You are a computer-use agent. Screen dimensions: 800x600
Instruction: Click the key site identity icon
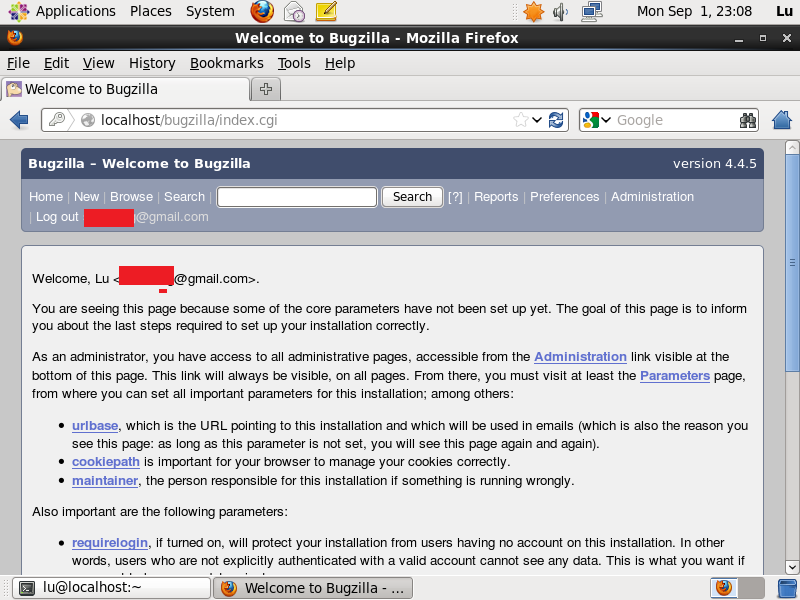[x=57, y=120]
